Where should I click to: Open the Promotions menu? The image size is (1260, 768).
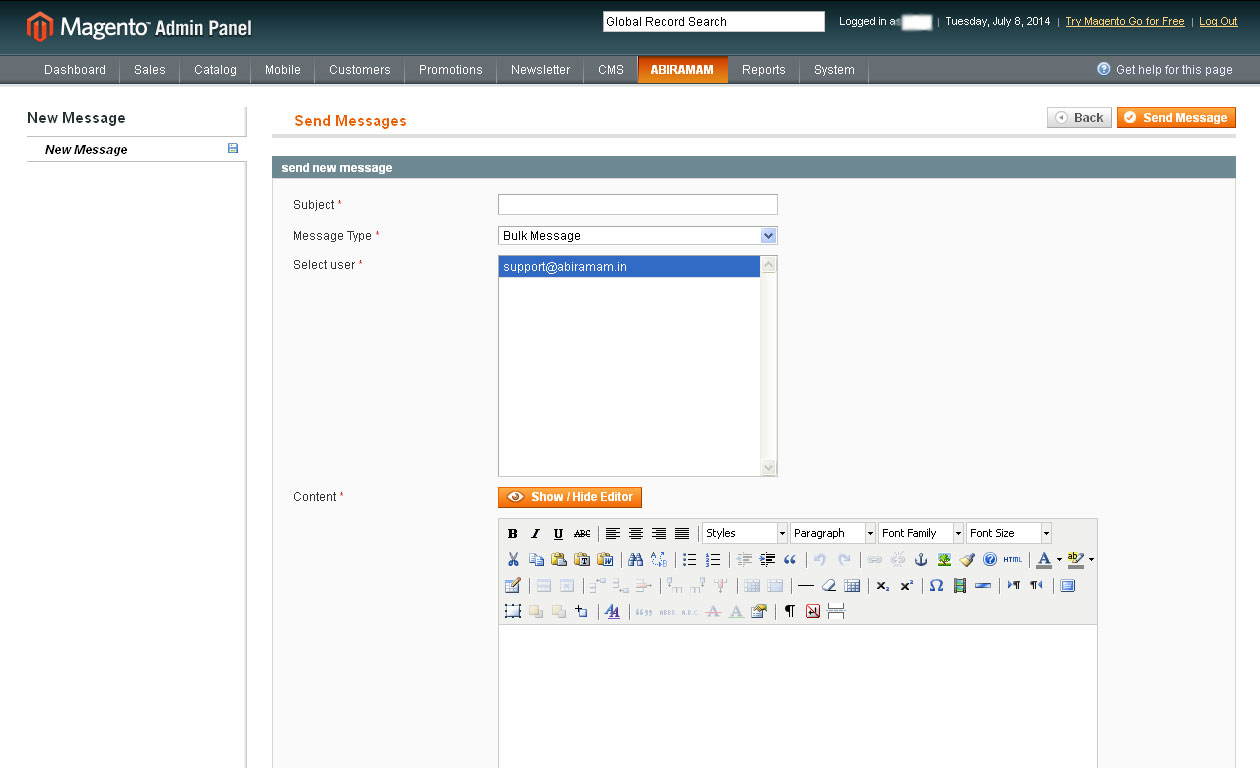451,70
